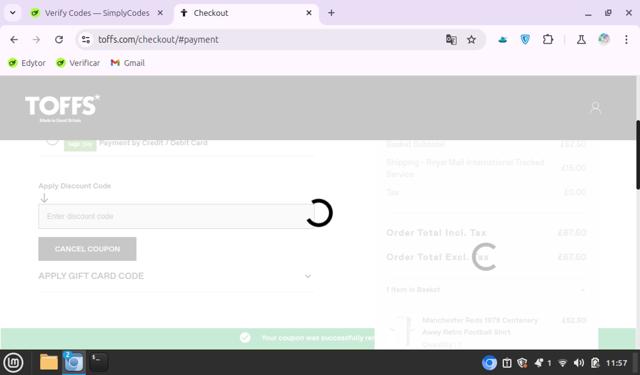Viewport: 640px width, 375px height.
Task: Open the Wi-Fi network tray icon
Action: click(562, 363)
